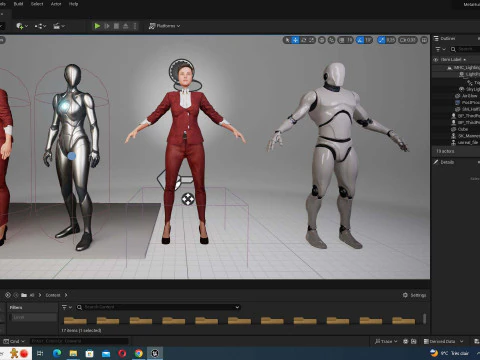
Task: Toggle the visibility eye column in Outliner
Action: click(435, 60)
